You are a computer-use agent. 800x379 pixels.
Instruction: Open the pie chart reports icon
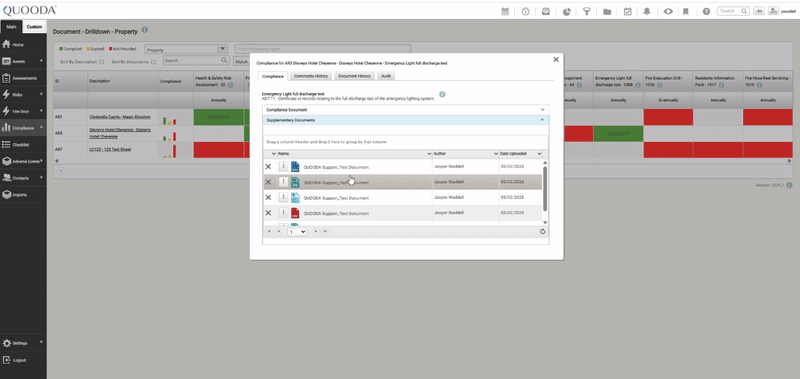[566, 11]
